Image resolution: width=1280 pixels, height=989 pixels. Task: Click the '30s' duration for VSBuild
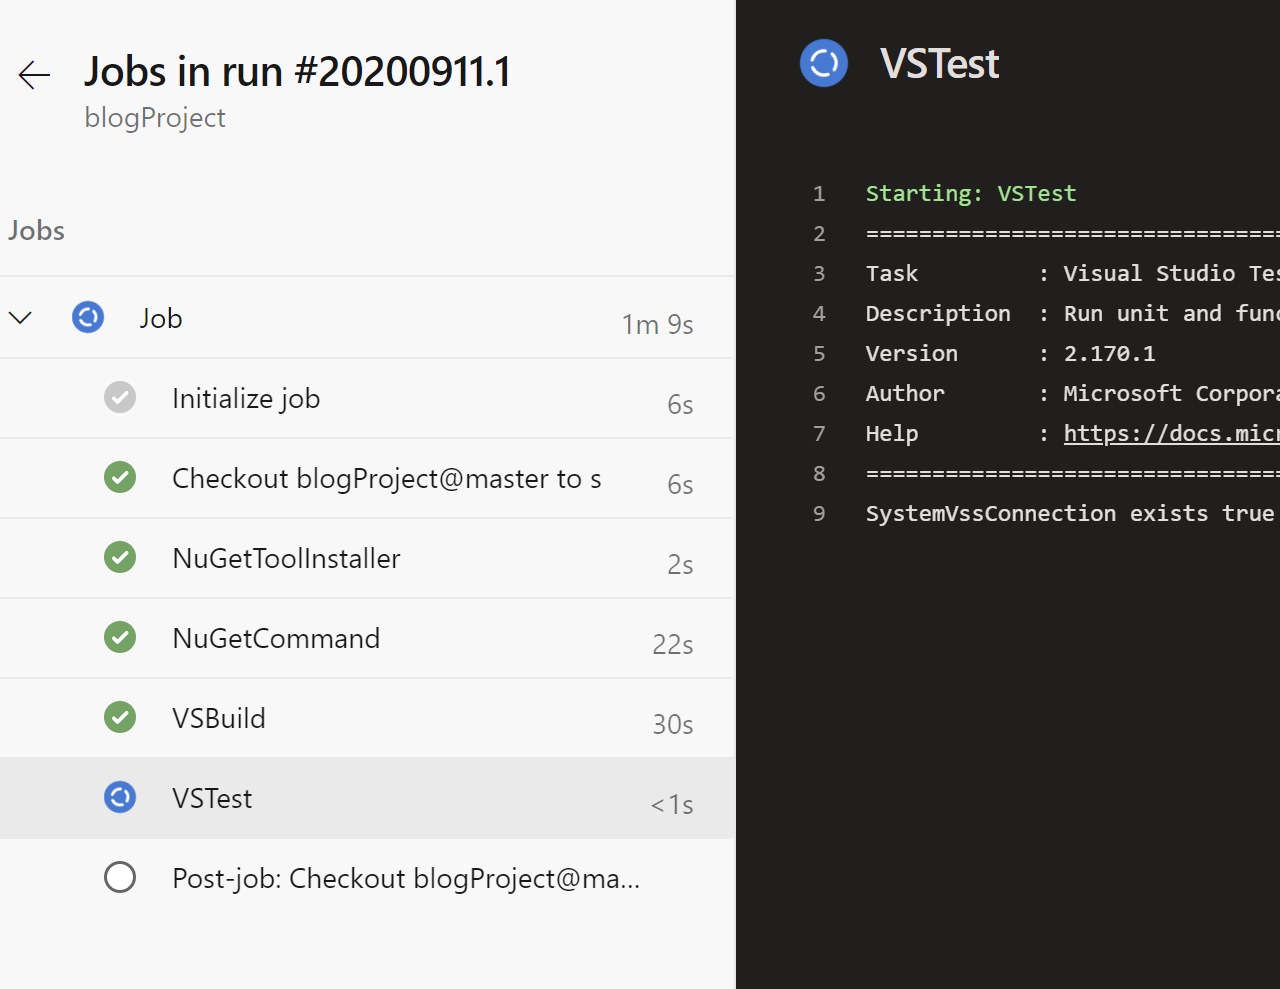pyautogui.click(x=672, y=724)
